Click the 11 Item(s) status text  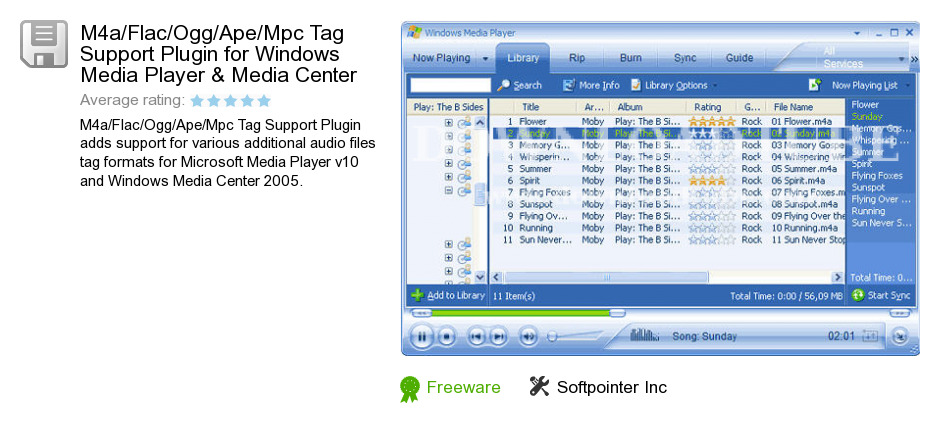click(514, 296)
